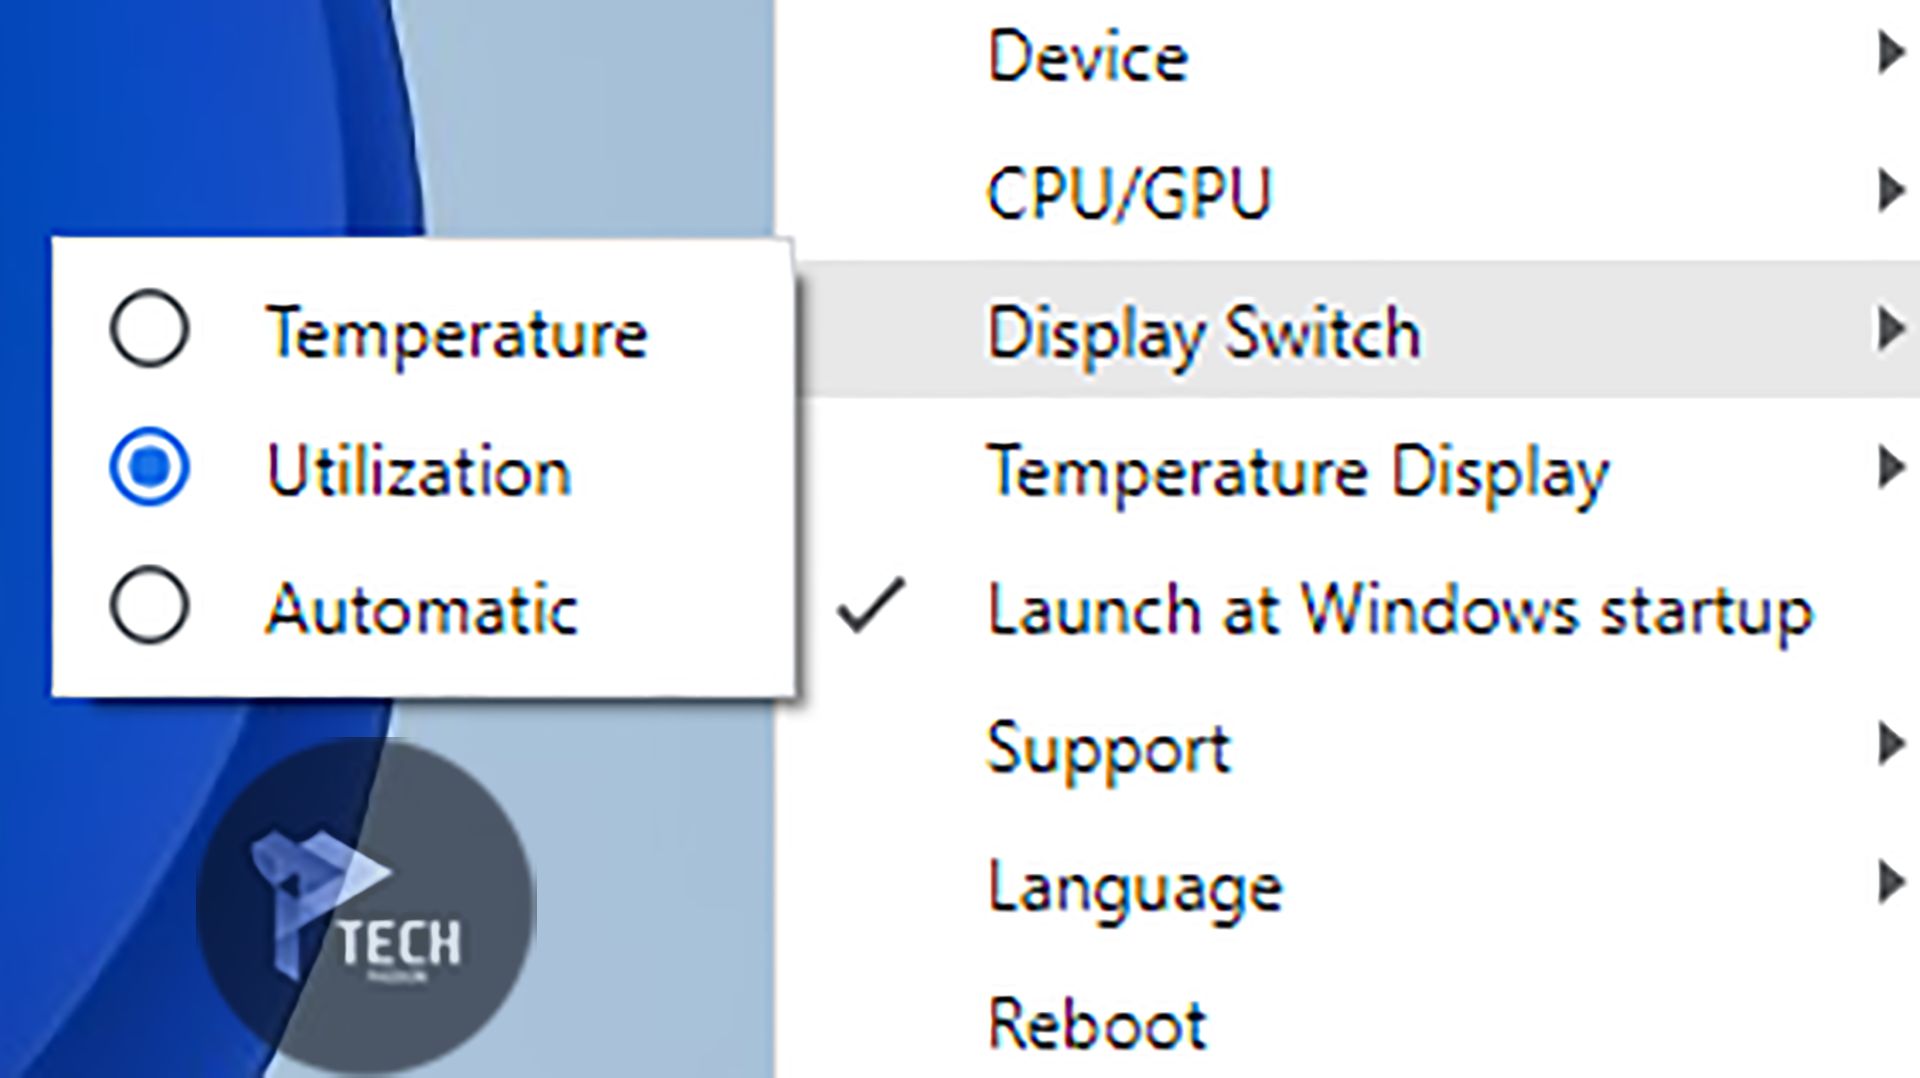
Task: Open the CPU/GPU menu item
Action: click(x=1128, y=193)
